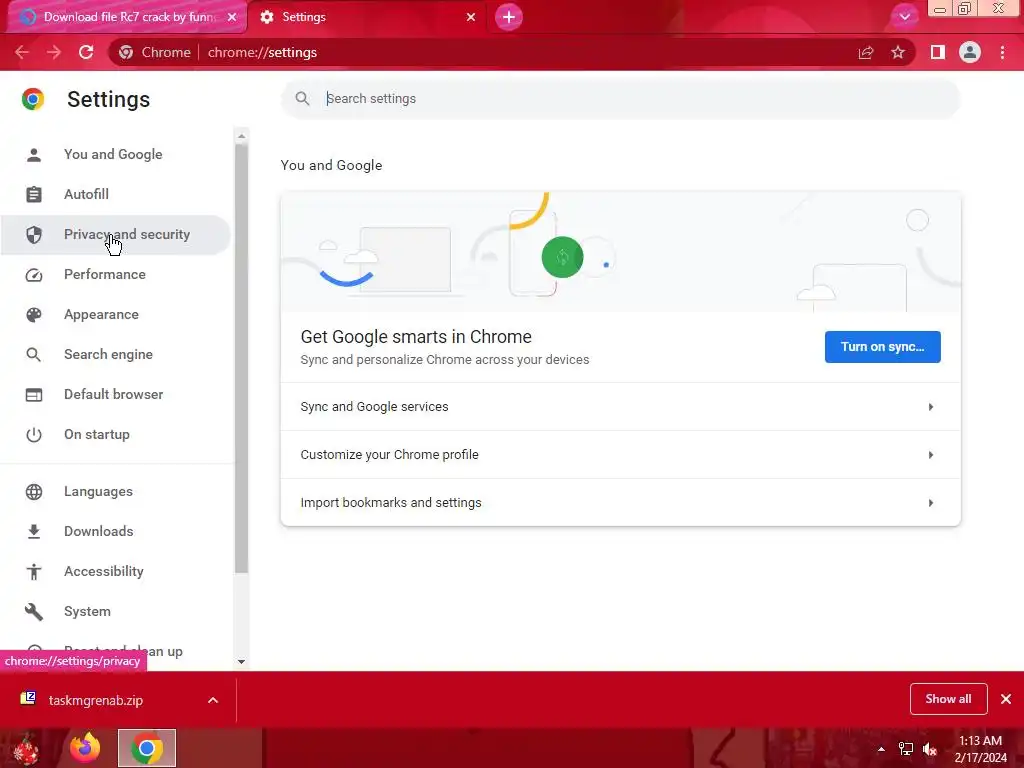Click the Turn on sync button

tap(882, 347)
